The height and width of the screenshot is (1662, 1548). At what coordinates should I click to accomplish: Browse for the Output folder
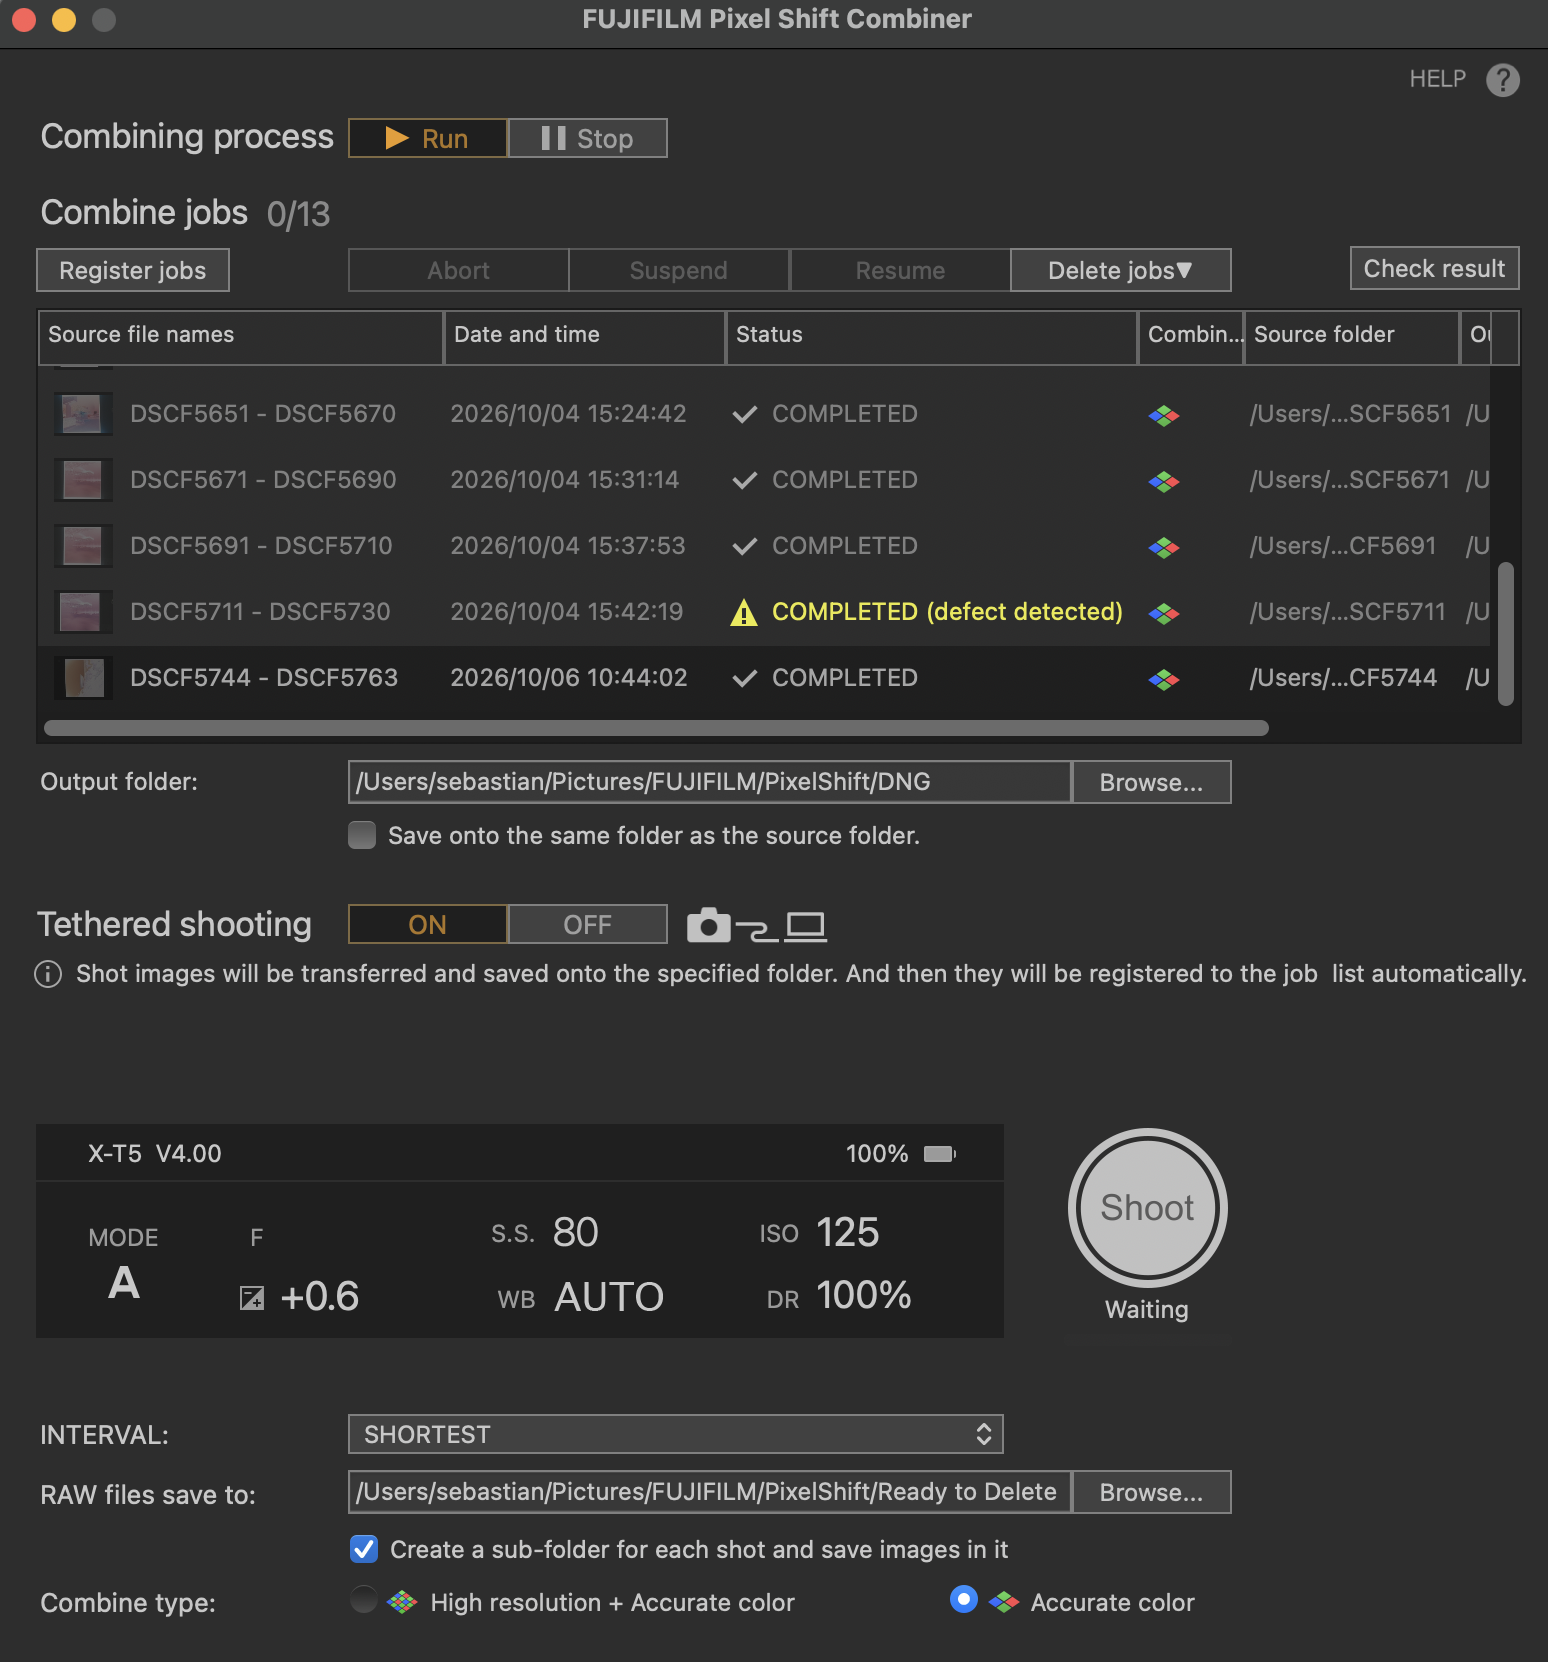tap(1151, 782)
